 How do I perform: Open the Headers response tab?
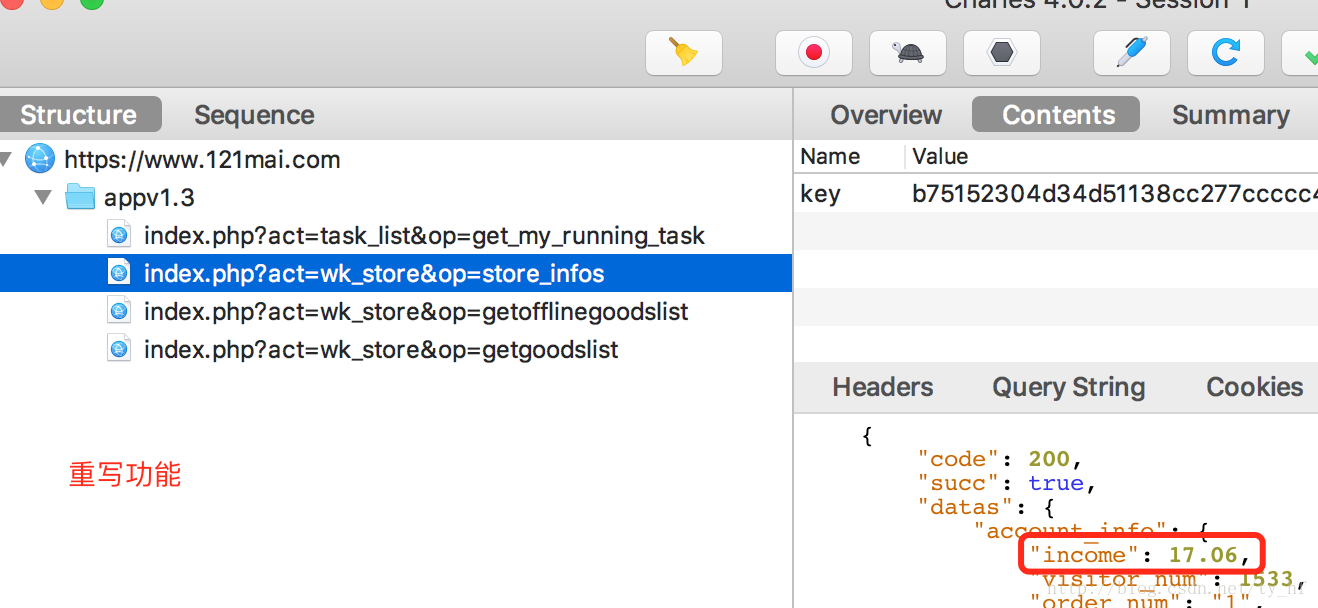[x=883, y=387]
